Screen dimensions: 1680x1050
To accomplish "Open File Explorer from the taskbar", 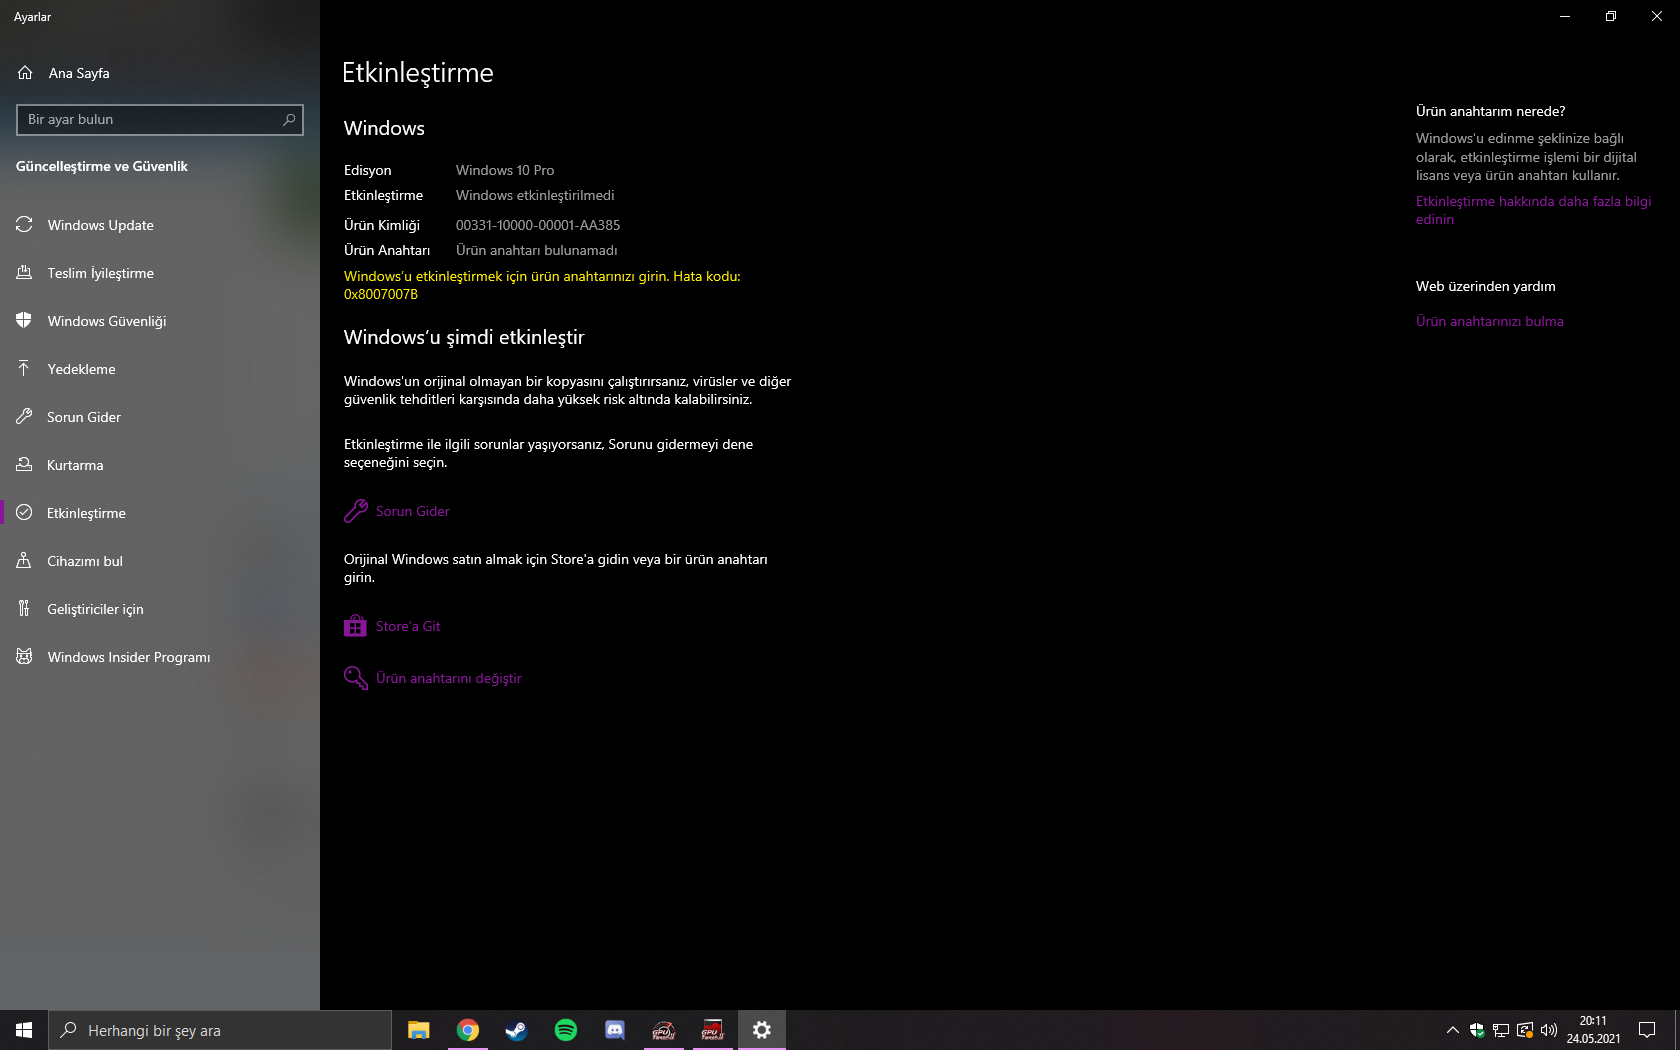I will [419, 1030].
